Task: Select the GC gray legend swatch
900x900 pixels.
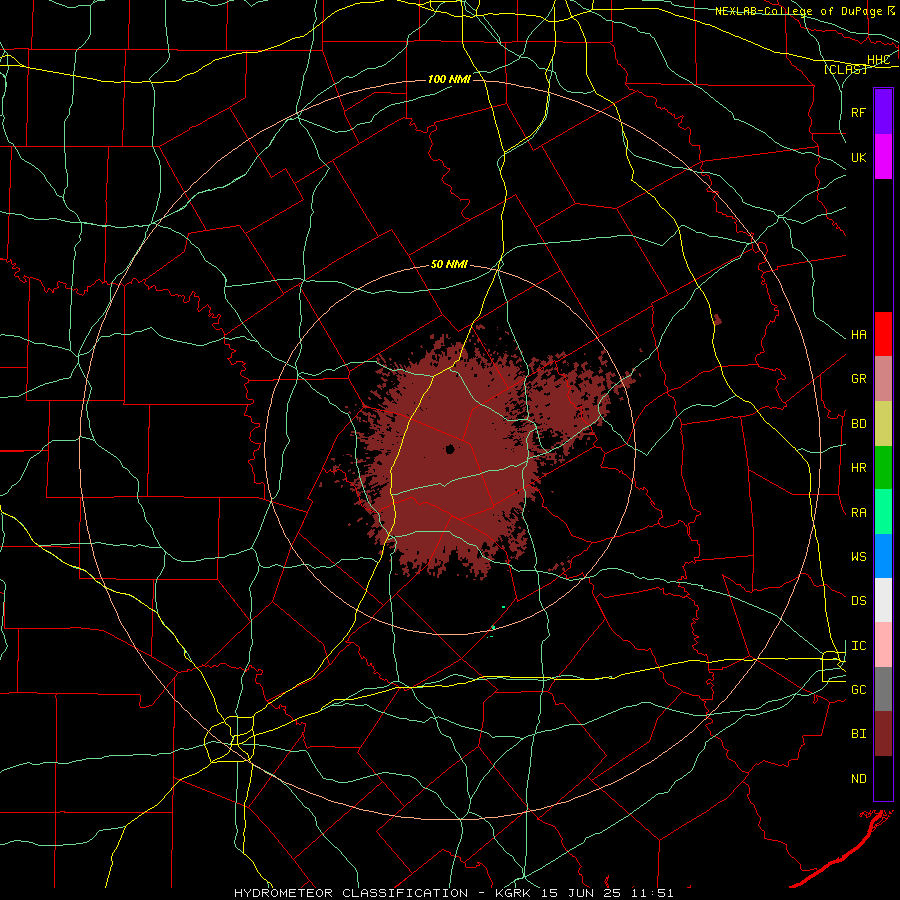Action: (883, 689)
